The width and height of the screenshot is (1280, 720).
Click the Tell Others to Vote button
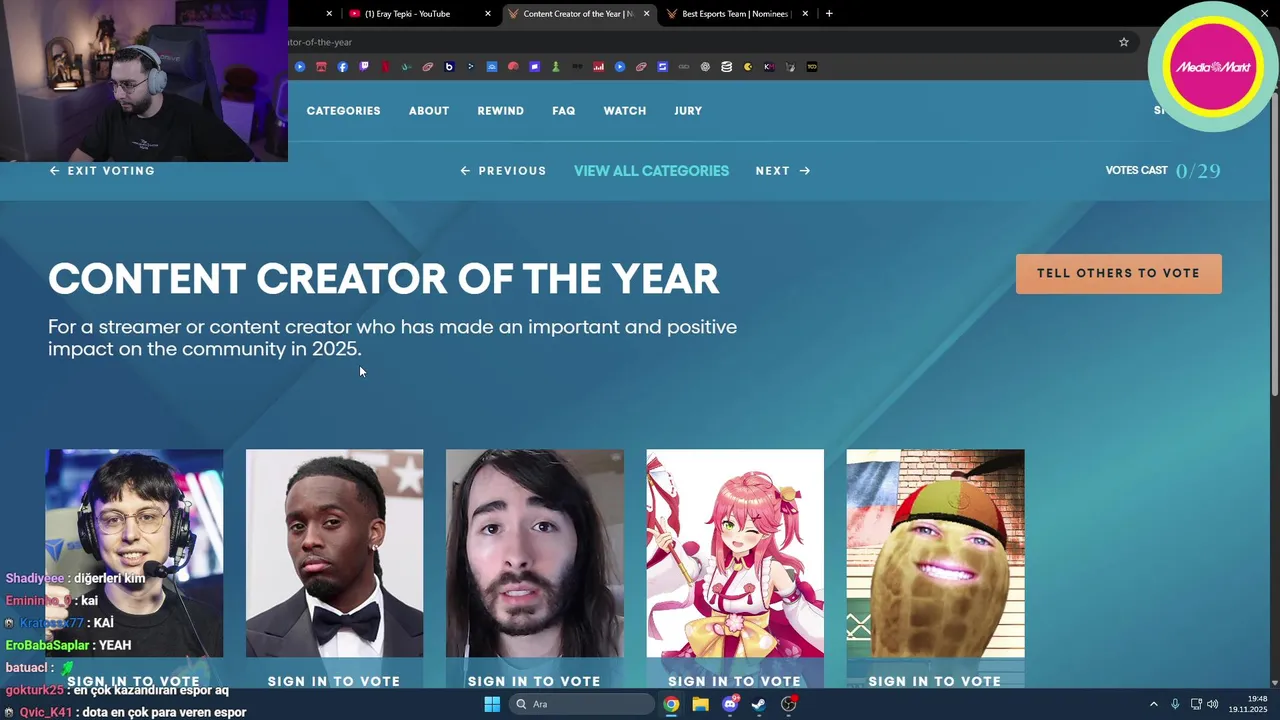(1118, 273)
